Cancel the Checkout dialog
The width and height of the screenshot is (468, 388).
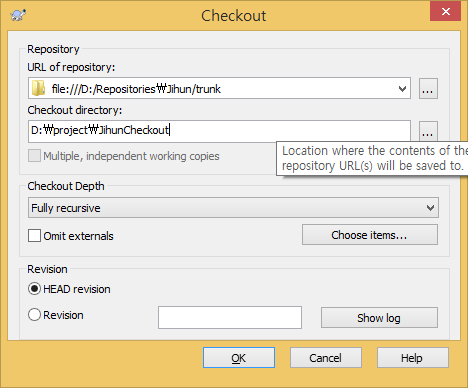(325, 358)
